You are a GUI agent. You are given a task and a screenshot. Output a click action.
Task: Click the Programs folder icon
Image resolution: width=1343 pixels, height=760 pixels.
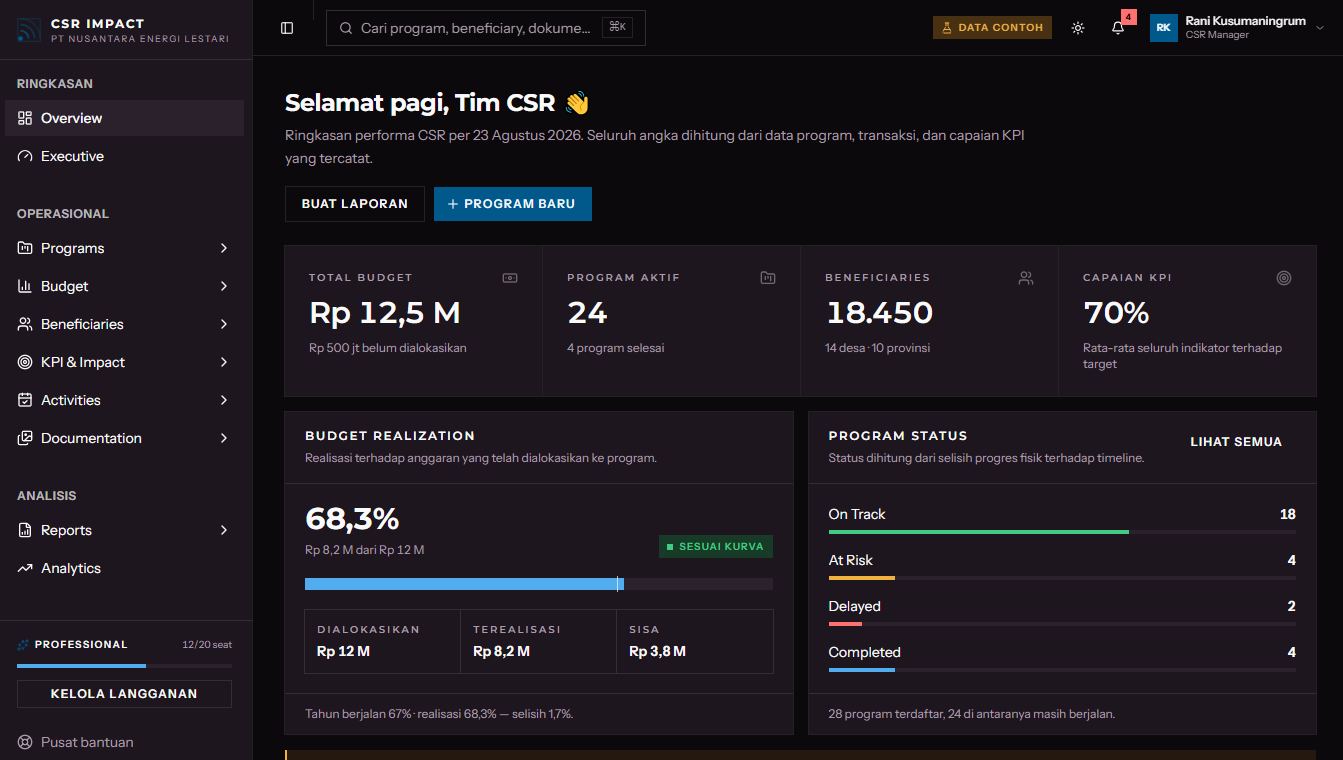point(25,248)
